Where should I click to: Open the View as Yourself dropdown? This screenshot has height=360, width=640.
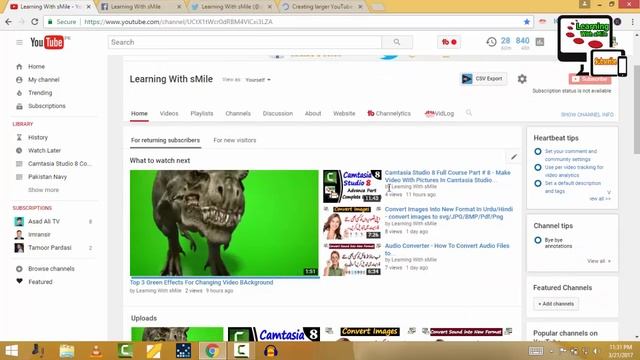[258, 80]
